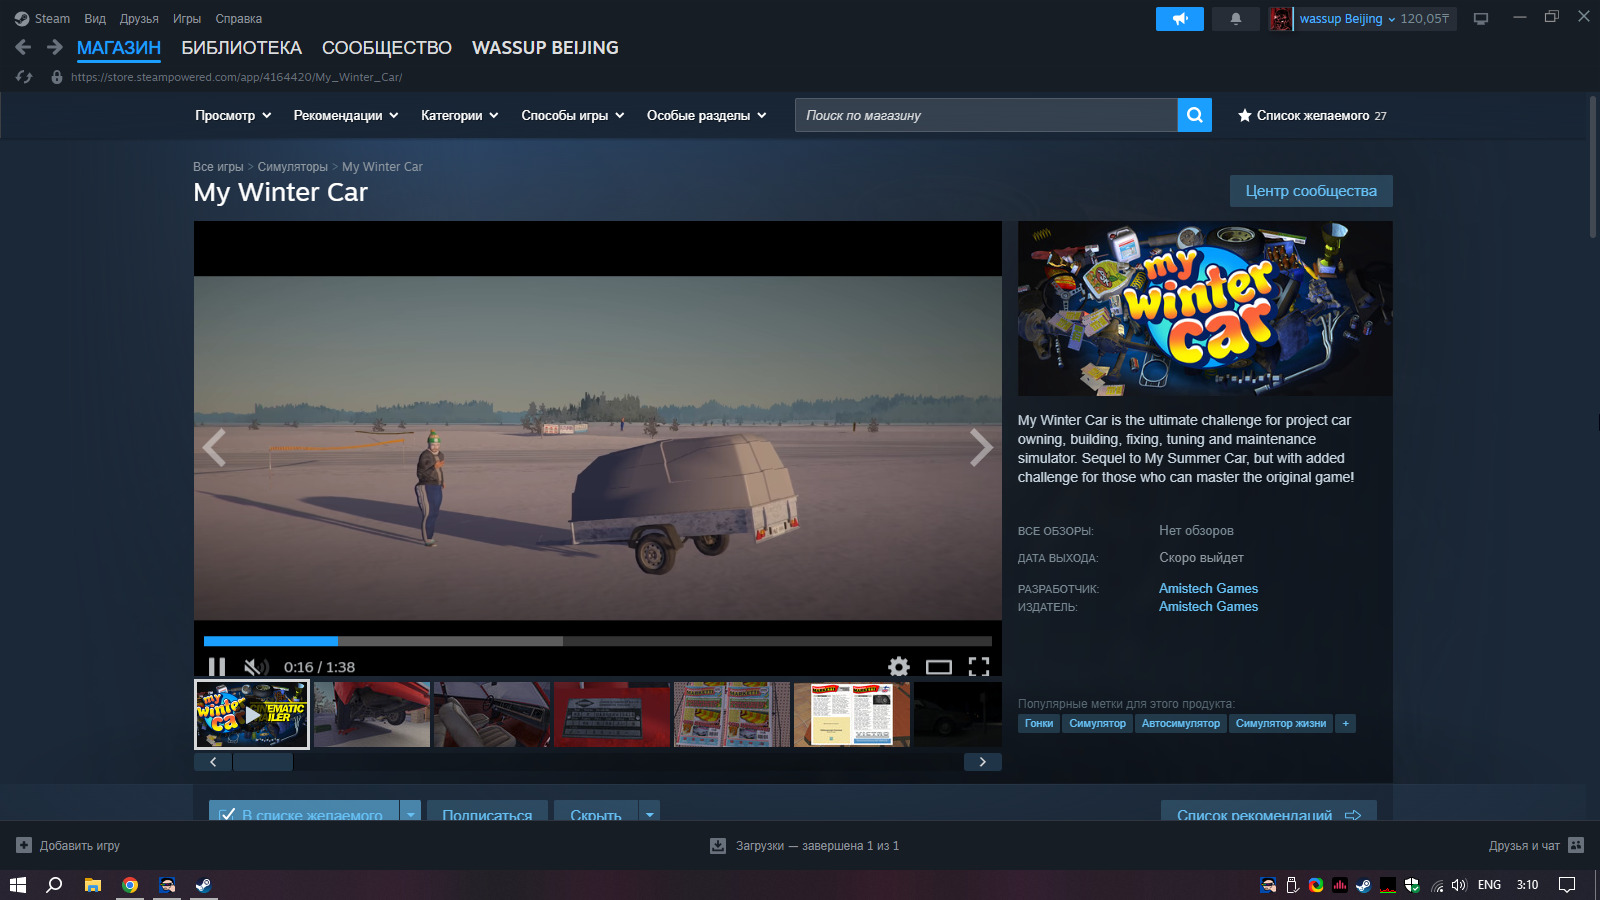Viewport: 1600px width, 900px height.
Task: Go back with the navigation arrow
Action: 24,47
